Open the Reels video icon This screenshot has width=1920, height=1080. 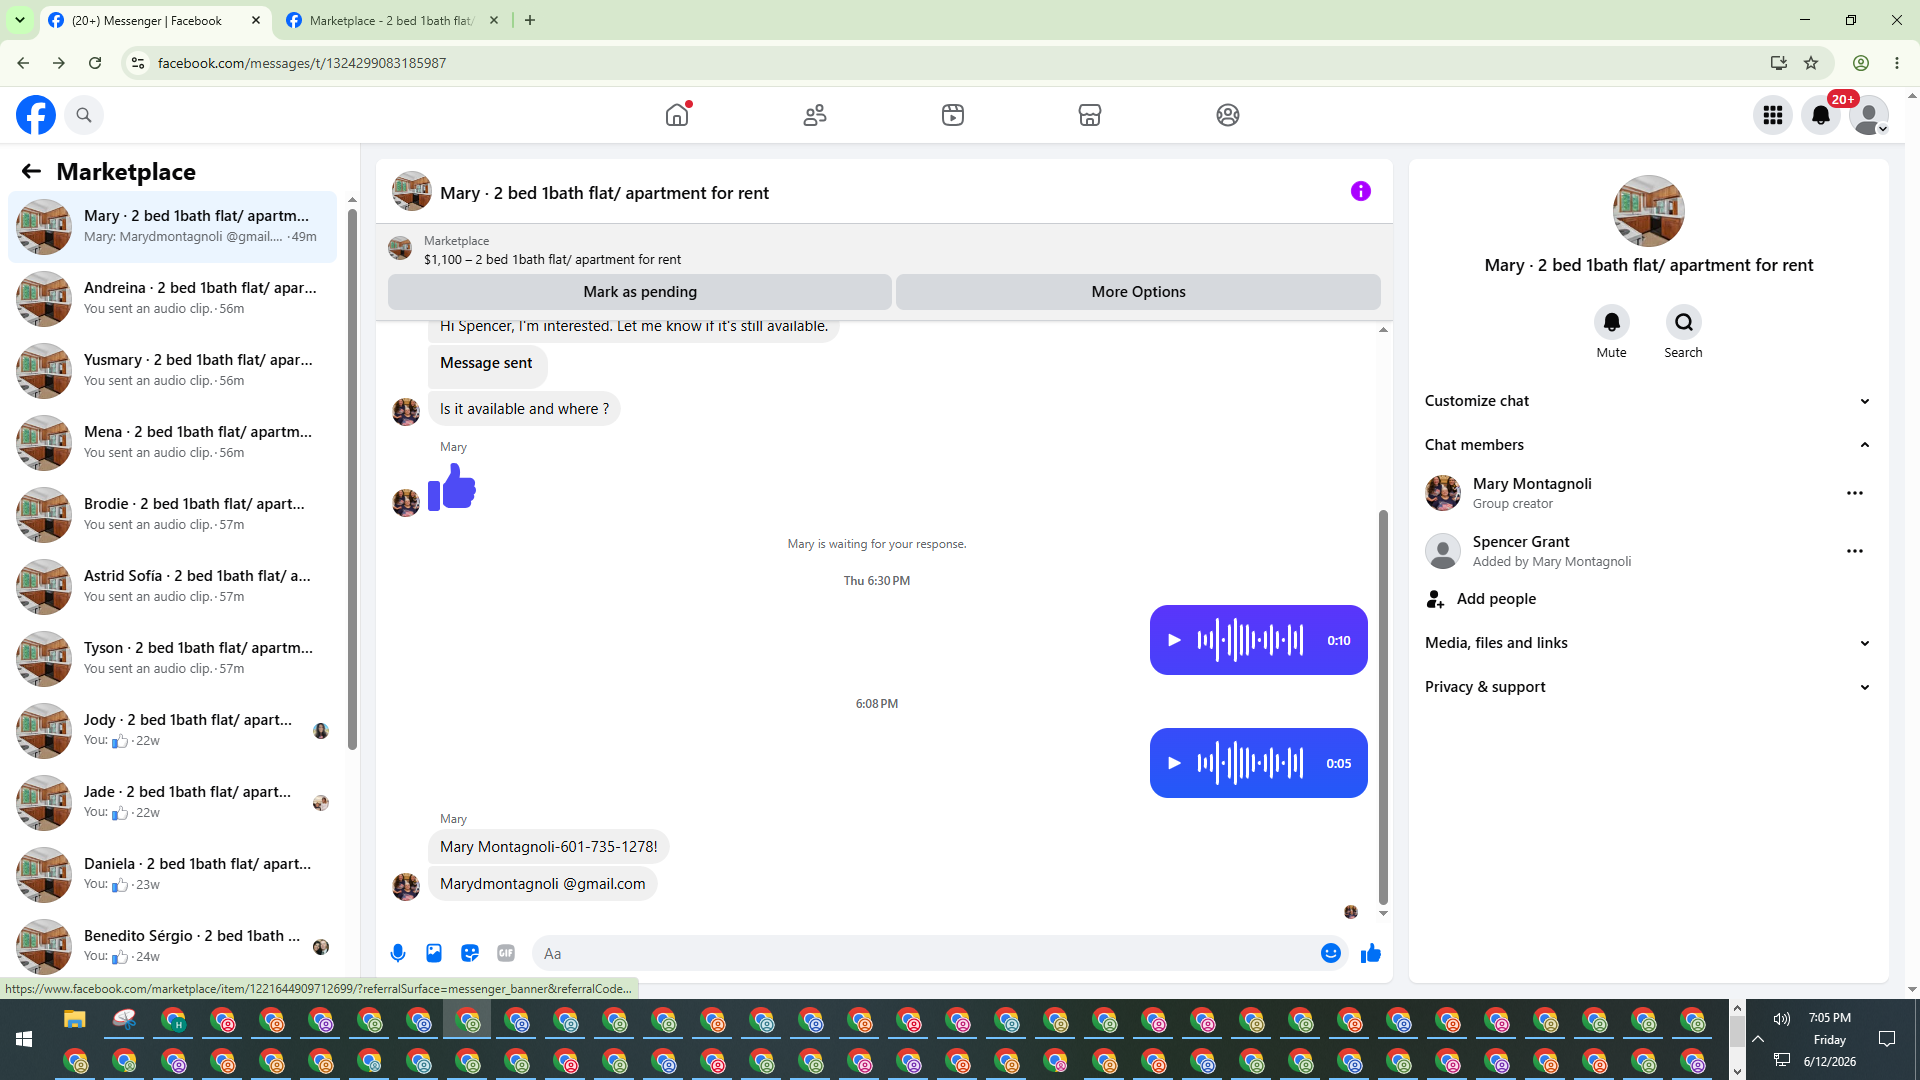tap(953, 115)
